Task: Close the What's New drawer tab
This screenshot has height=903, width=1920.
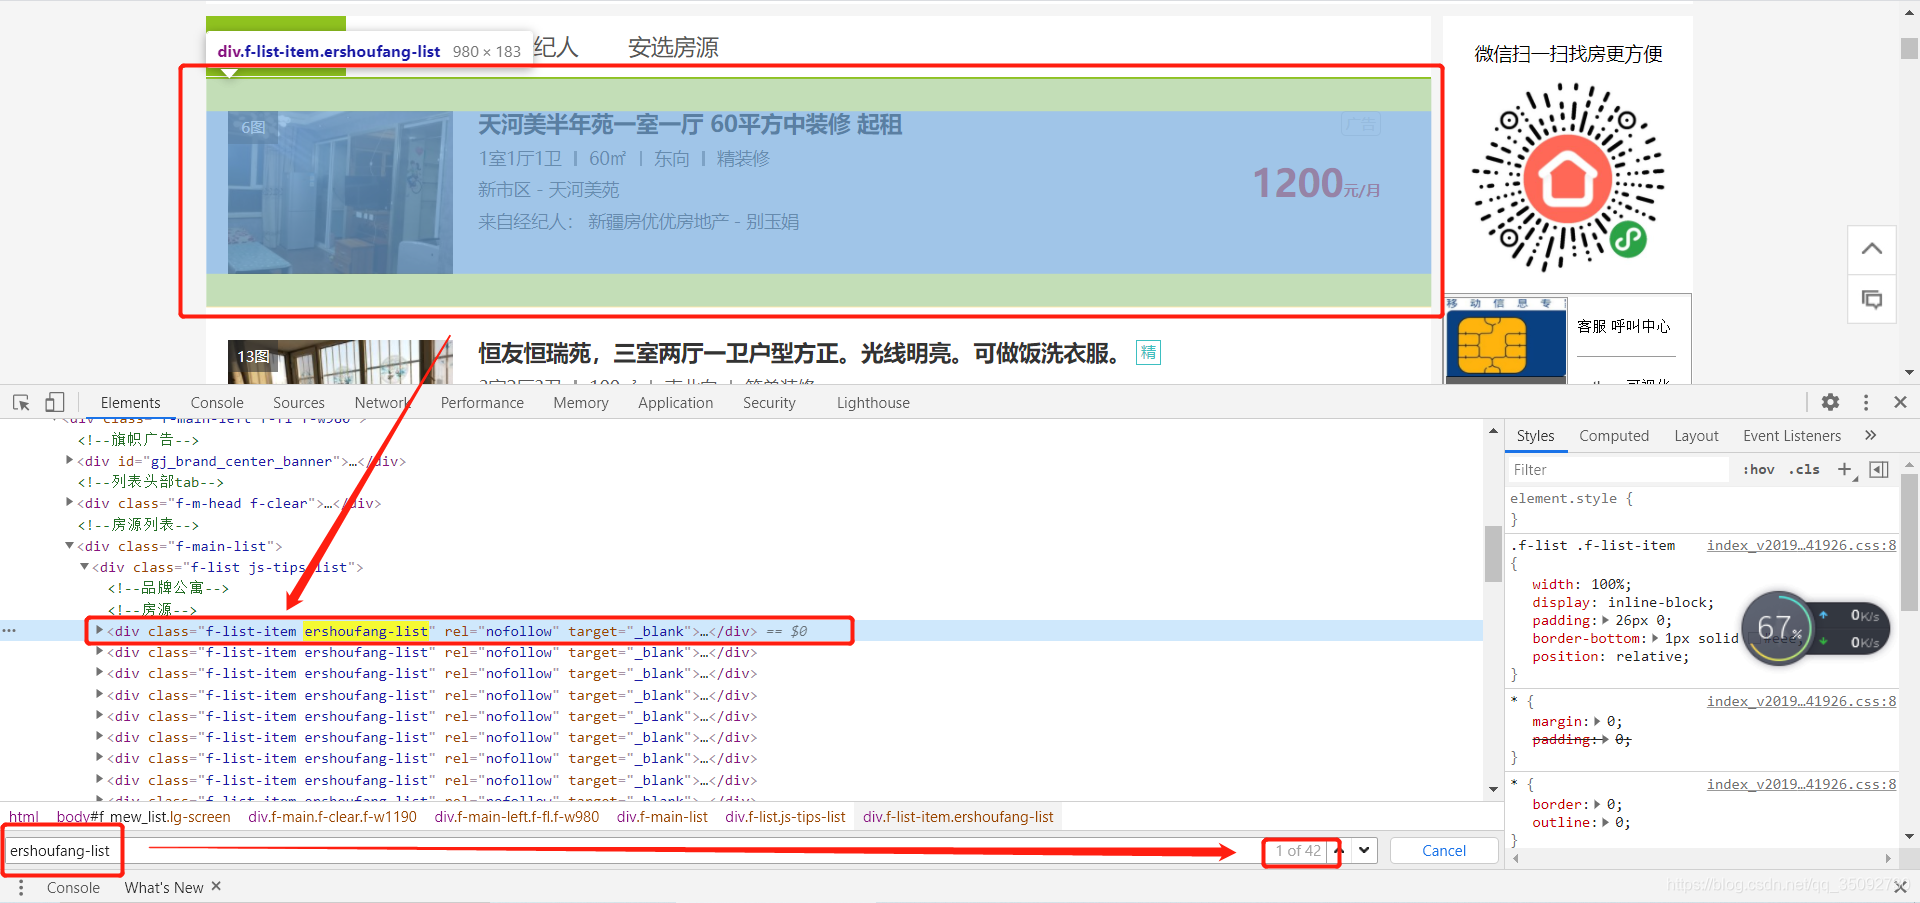Action: (x=216, y=886)
